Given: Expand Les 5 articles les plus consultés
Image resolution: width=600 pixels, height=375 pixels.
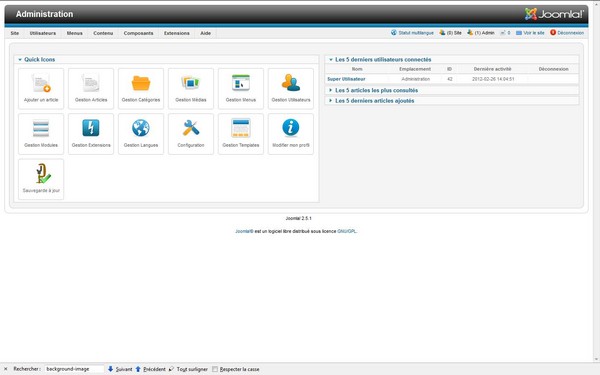Looking at the screenshot, I should point(376,90).
